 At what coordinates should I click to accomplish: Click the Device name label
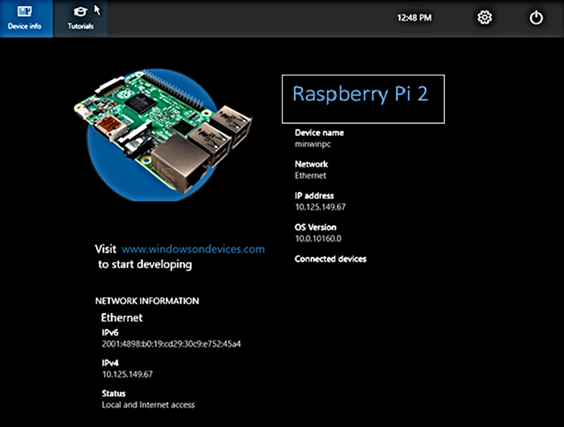pos(319,133)
